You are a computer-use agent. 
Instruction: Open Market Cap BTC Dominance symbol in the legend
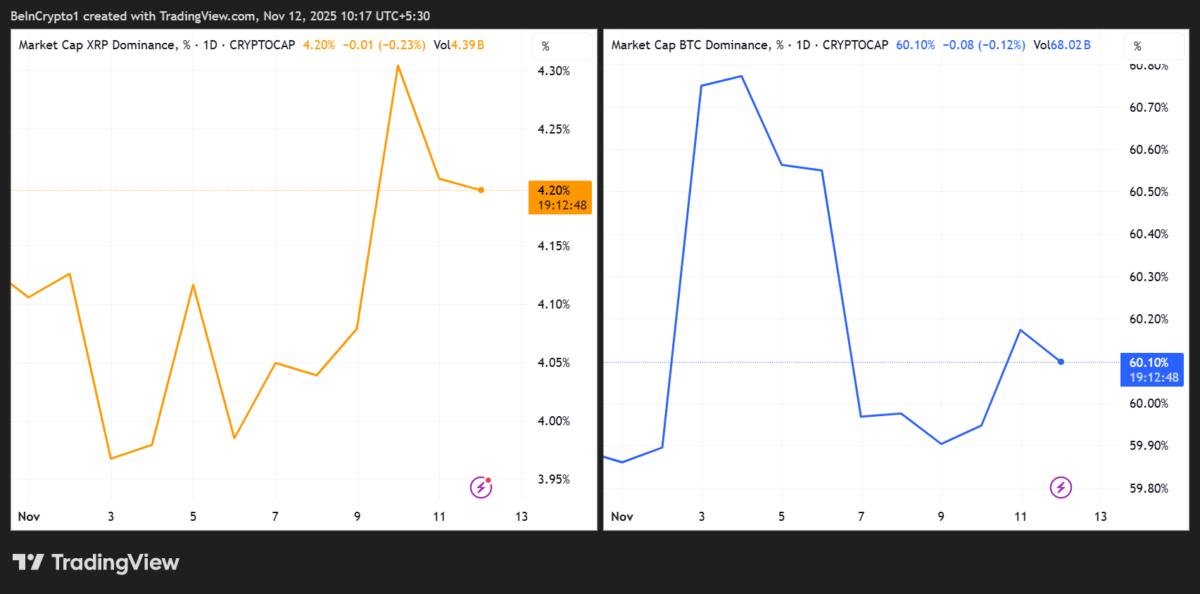tap(695, 44)
